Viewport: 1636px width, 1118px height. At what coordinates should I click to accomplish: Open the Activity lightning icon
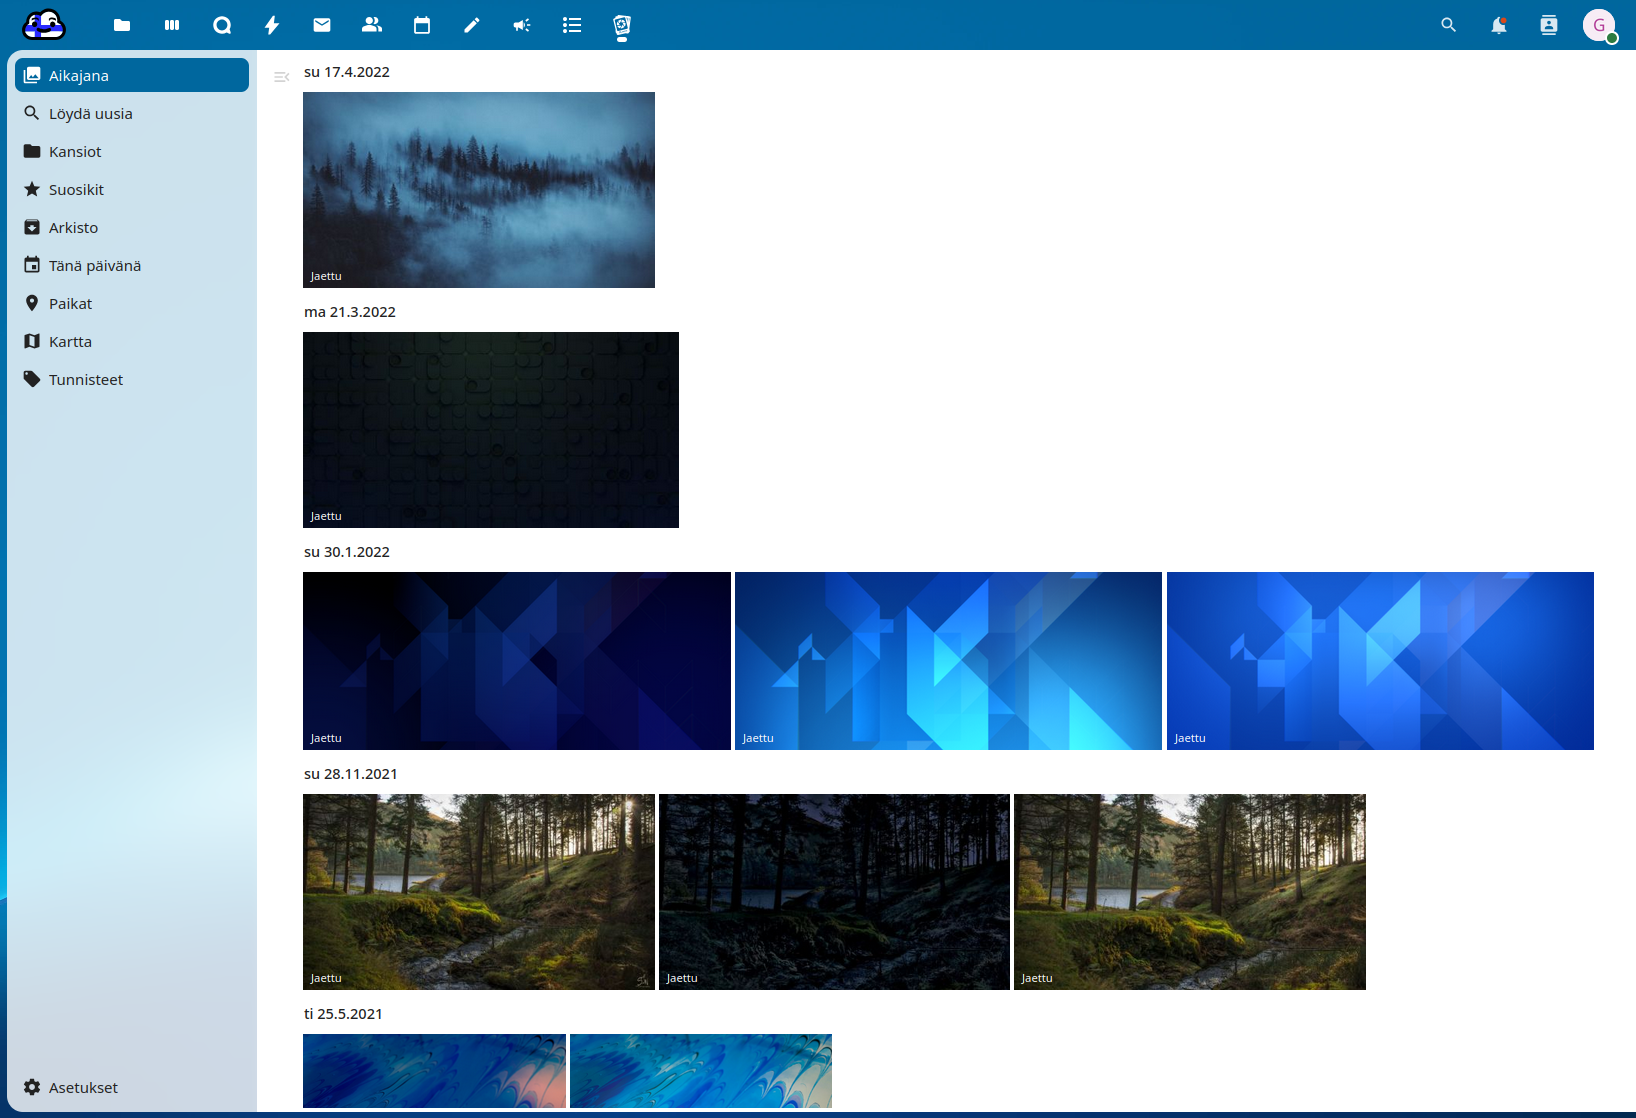[x=272, y=25]
